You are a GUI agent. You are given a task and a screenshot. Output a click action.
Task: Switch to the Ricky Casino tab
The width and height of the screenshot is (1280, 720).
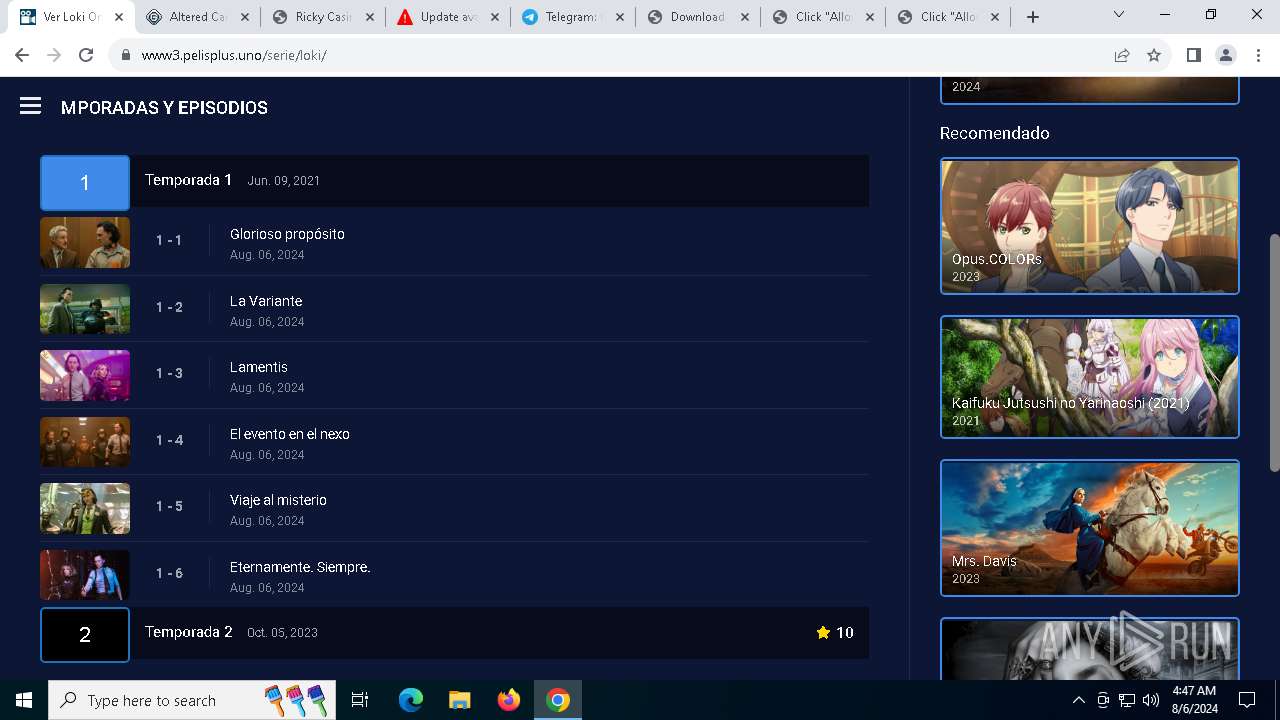coord(322,17)
